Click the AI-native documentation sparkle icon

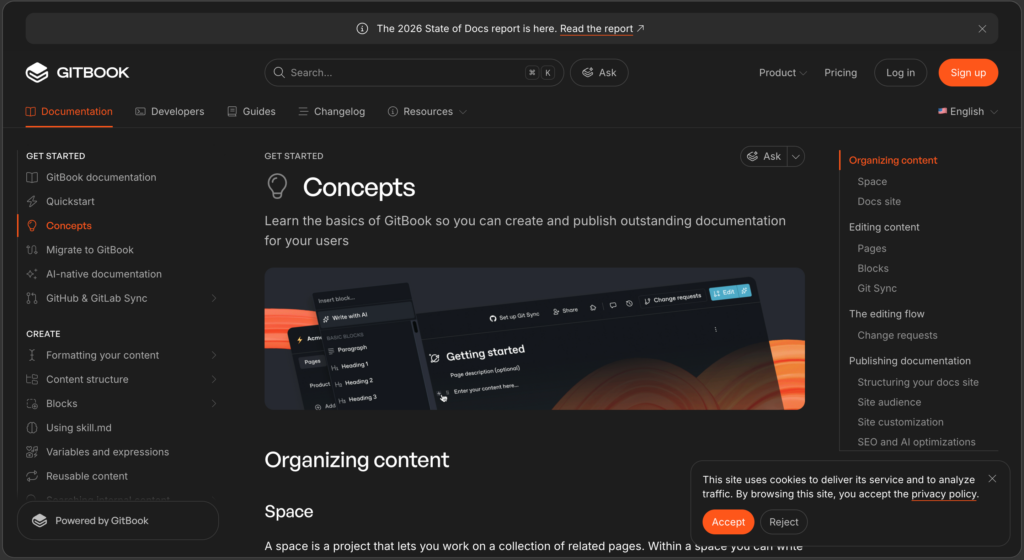(32, 274)
